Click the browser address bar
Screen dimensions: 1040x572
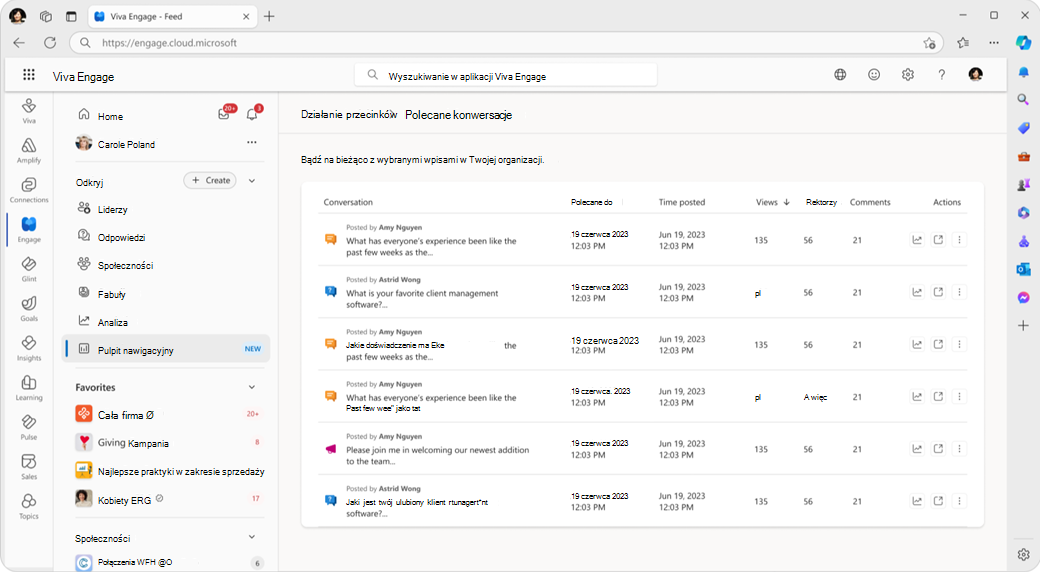coord(504,42)
